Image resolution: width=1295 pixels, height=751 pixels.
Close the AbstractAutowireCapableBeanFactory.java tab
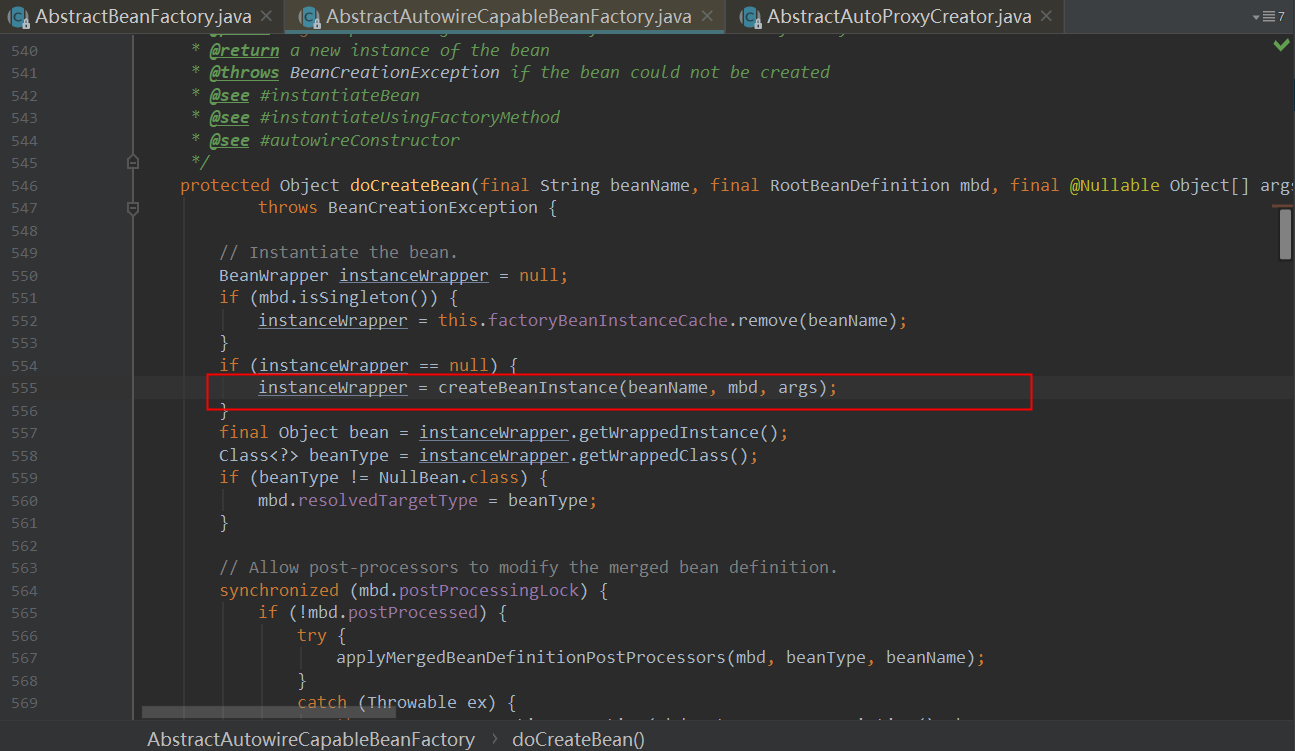click(707, 17)
